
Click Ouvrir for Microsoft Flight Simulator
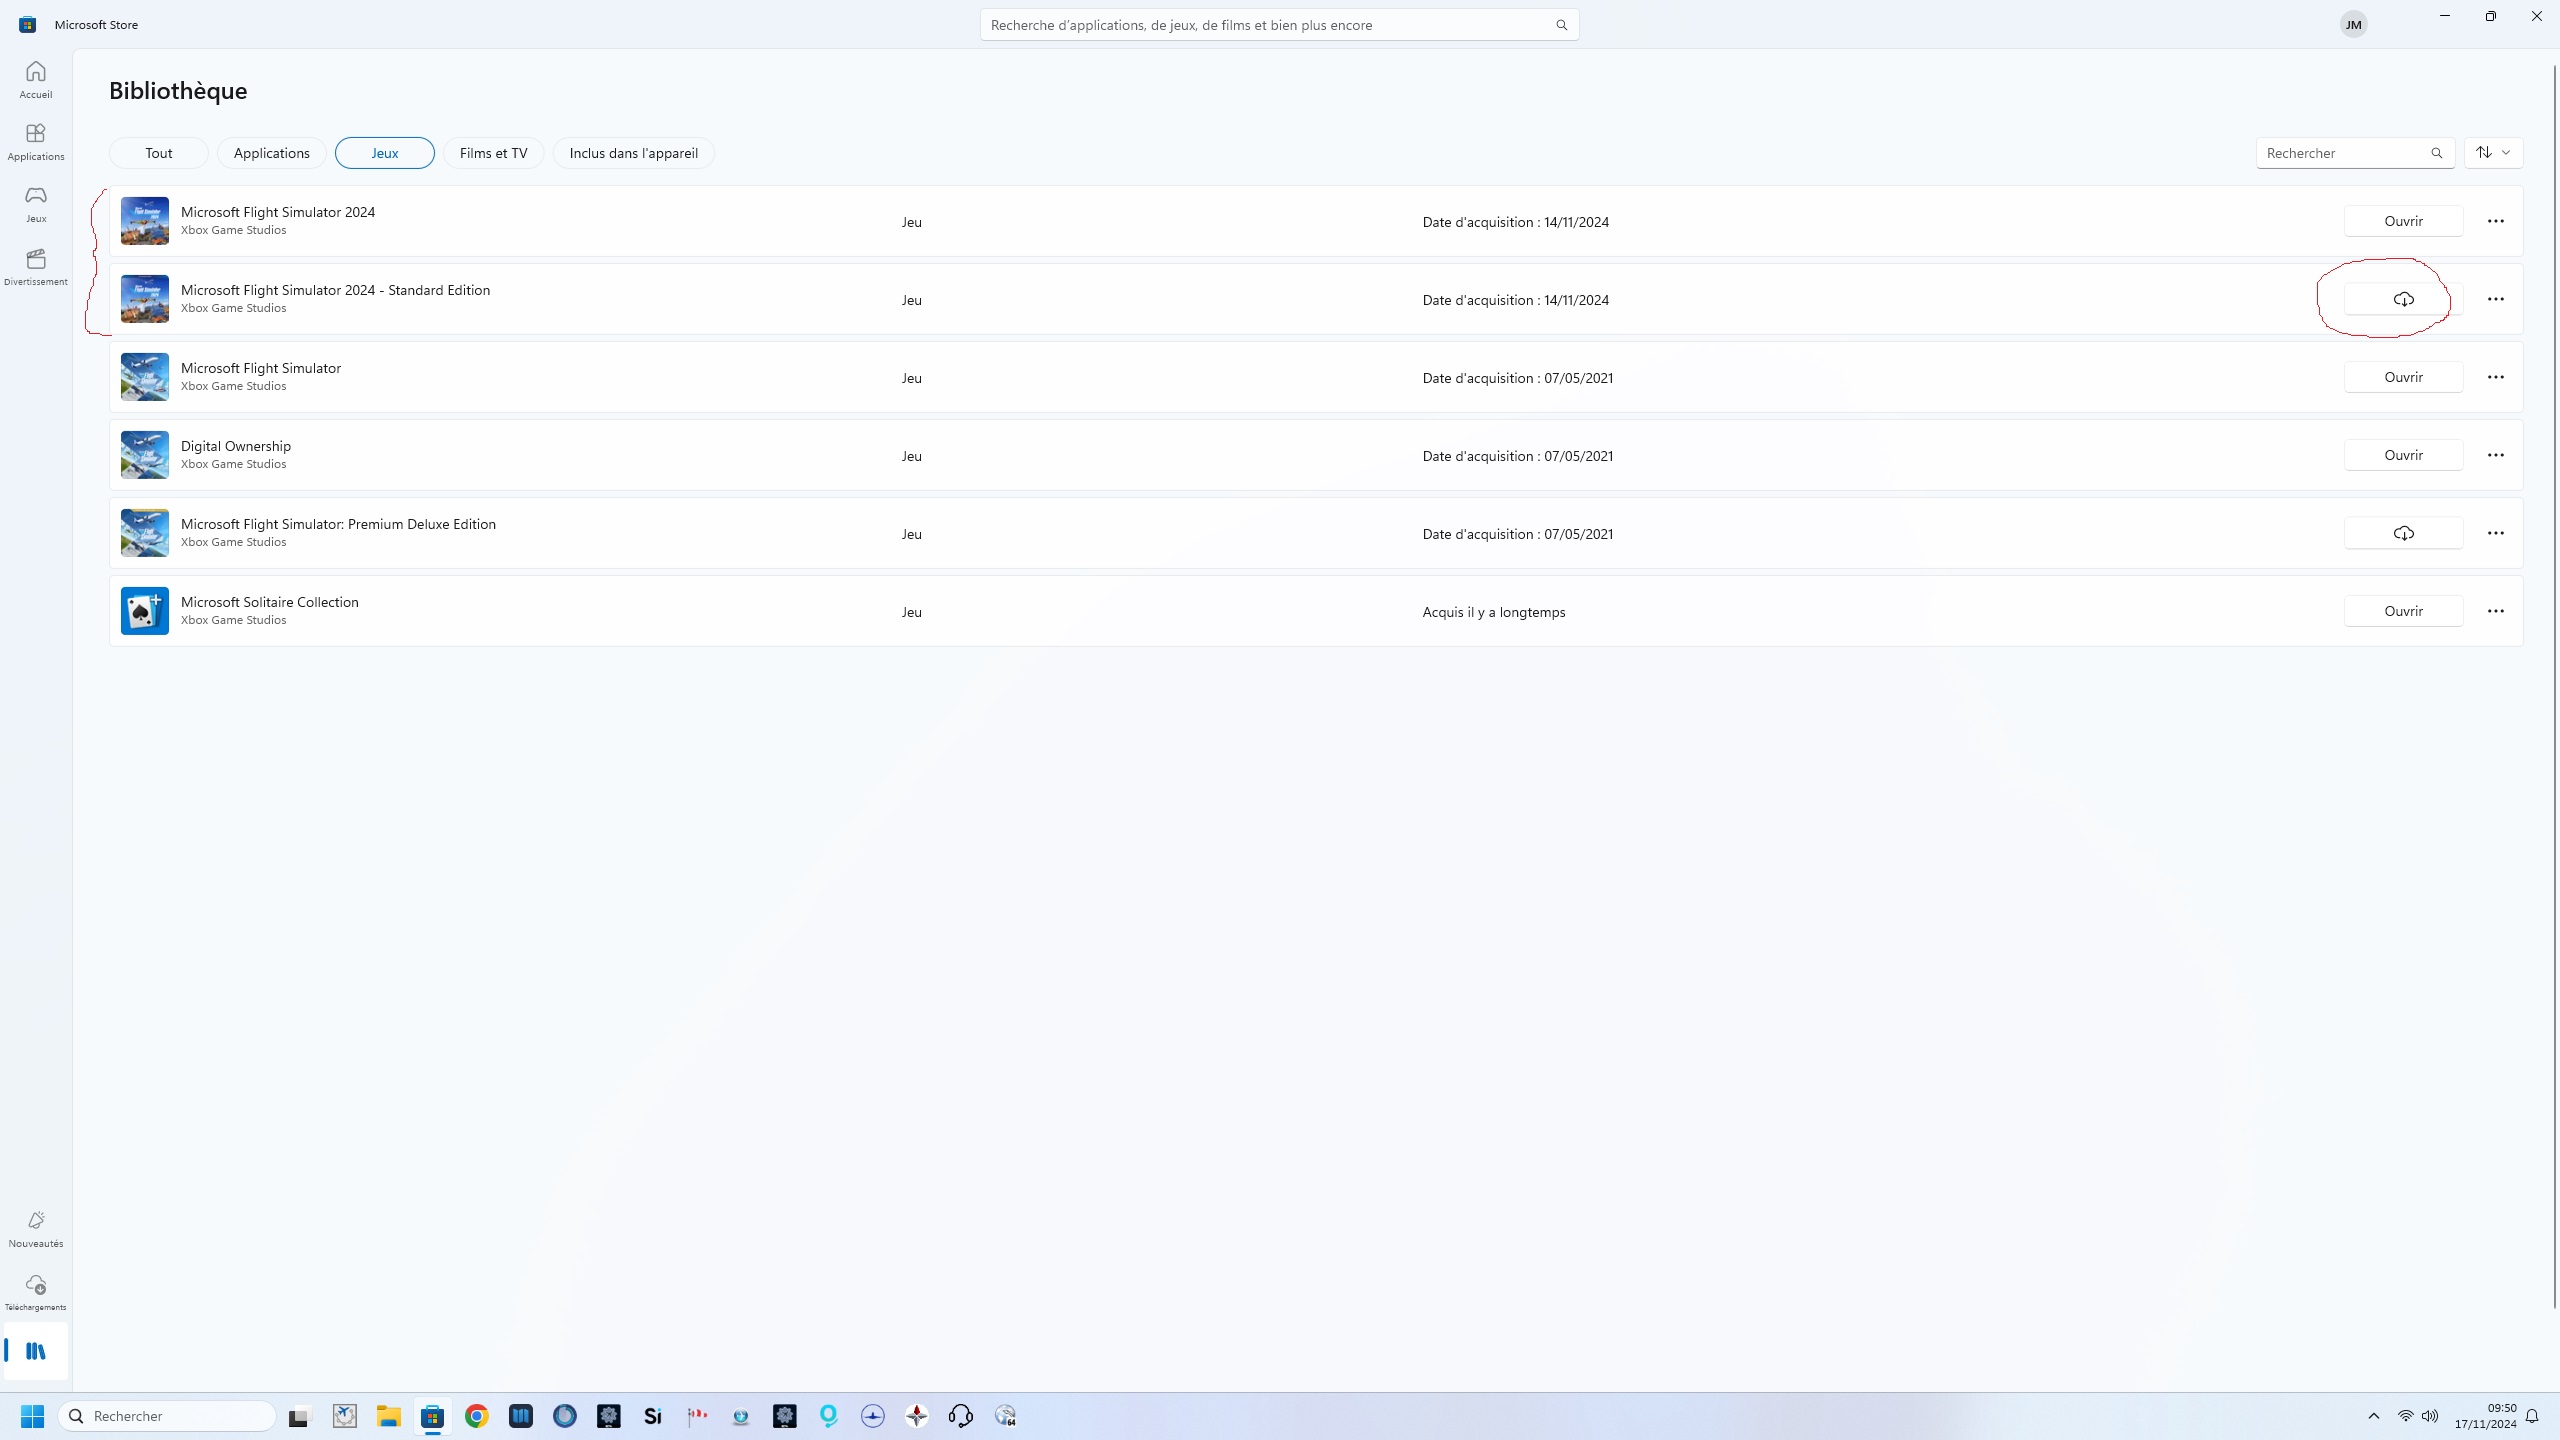tap(2403, 377)
